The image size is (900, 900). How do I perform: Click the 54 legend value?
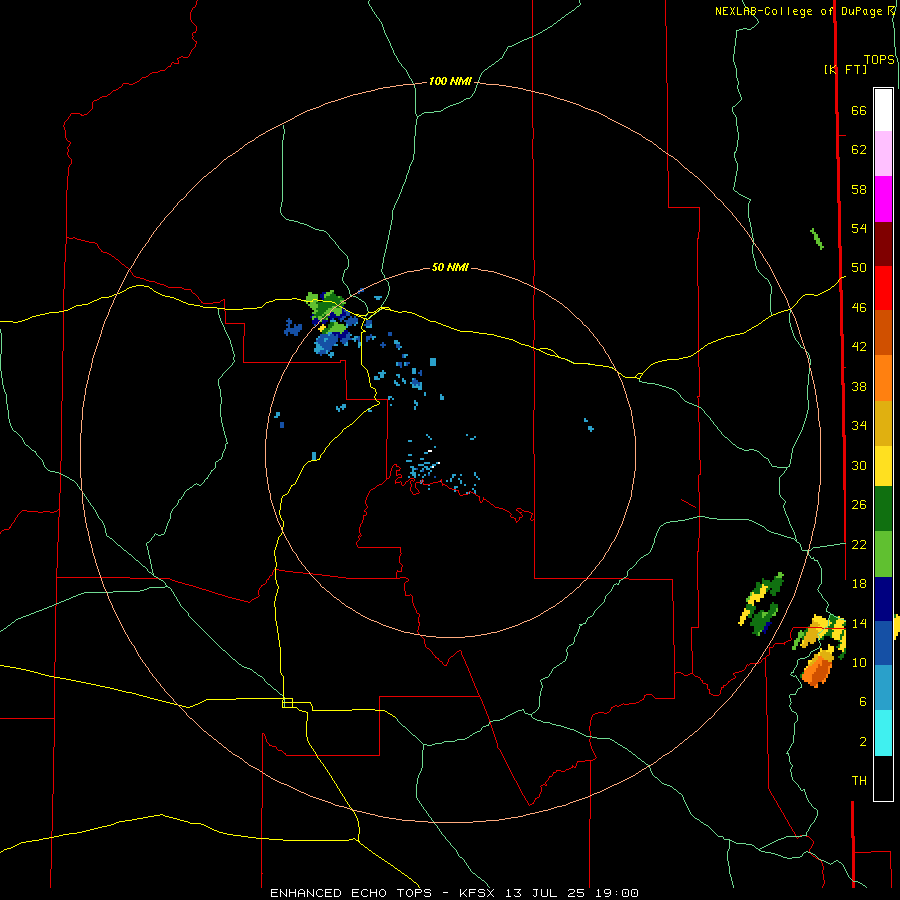pos(859,228)
